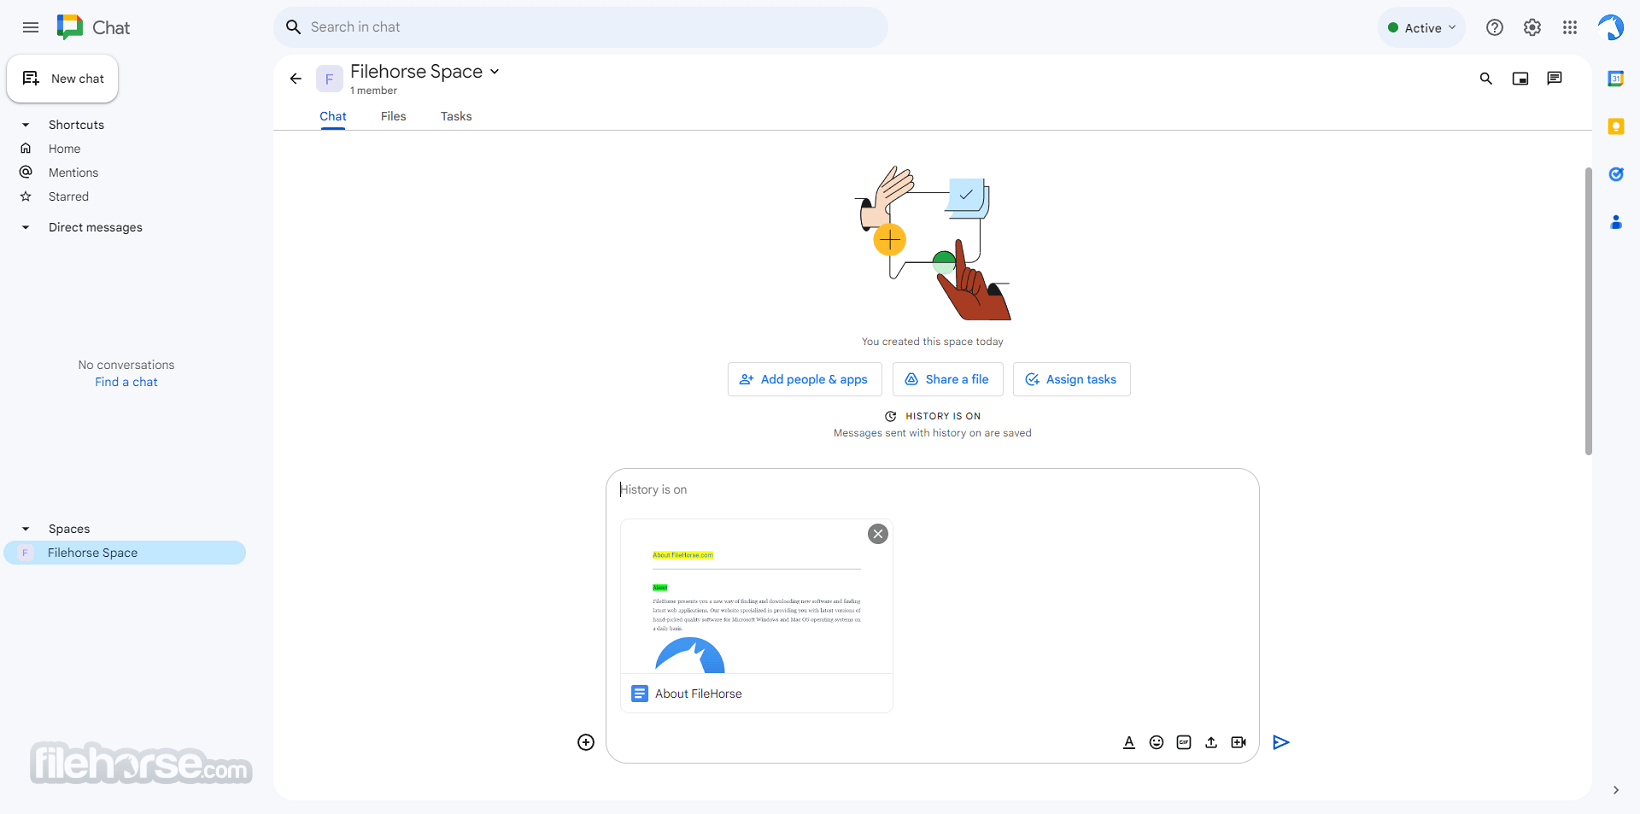Open the Google apps grid
This screenshot has height=814, width=1640.
[x=1570, y=28]
